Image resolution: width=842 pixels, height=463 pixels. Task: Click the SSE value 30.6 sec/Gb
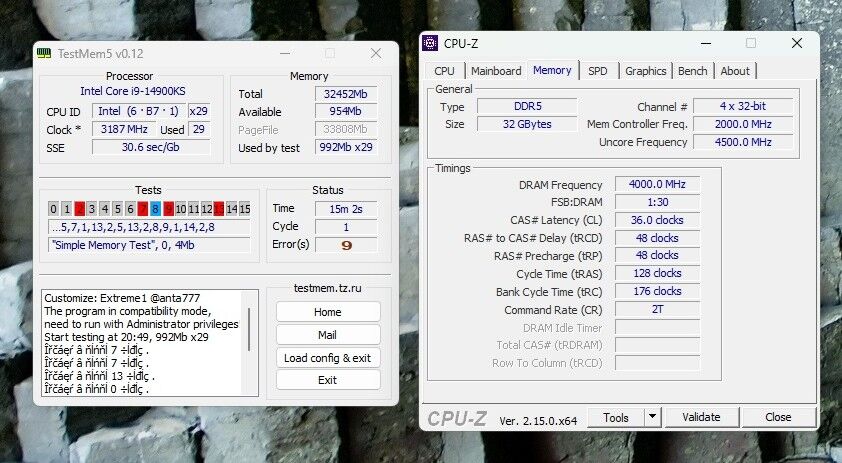tap(151, 147)
